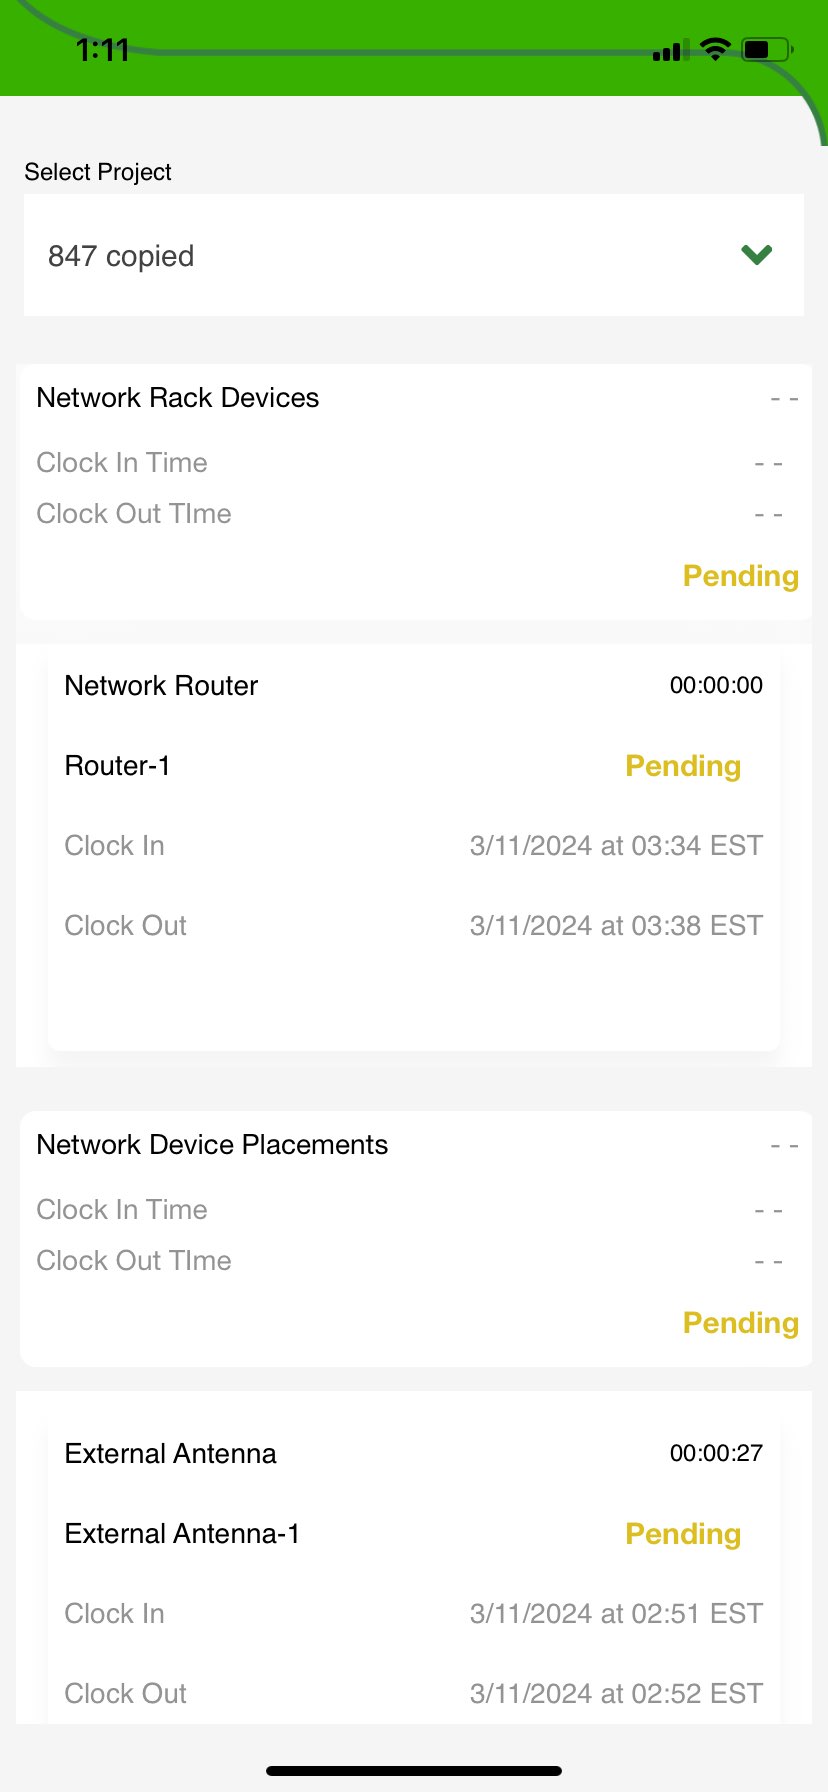This screenshot has width=828, height=1792.
Task: Select the Network Router entry title
Action: pos(162,686)
